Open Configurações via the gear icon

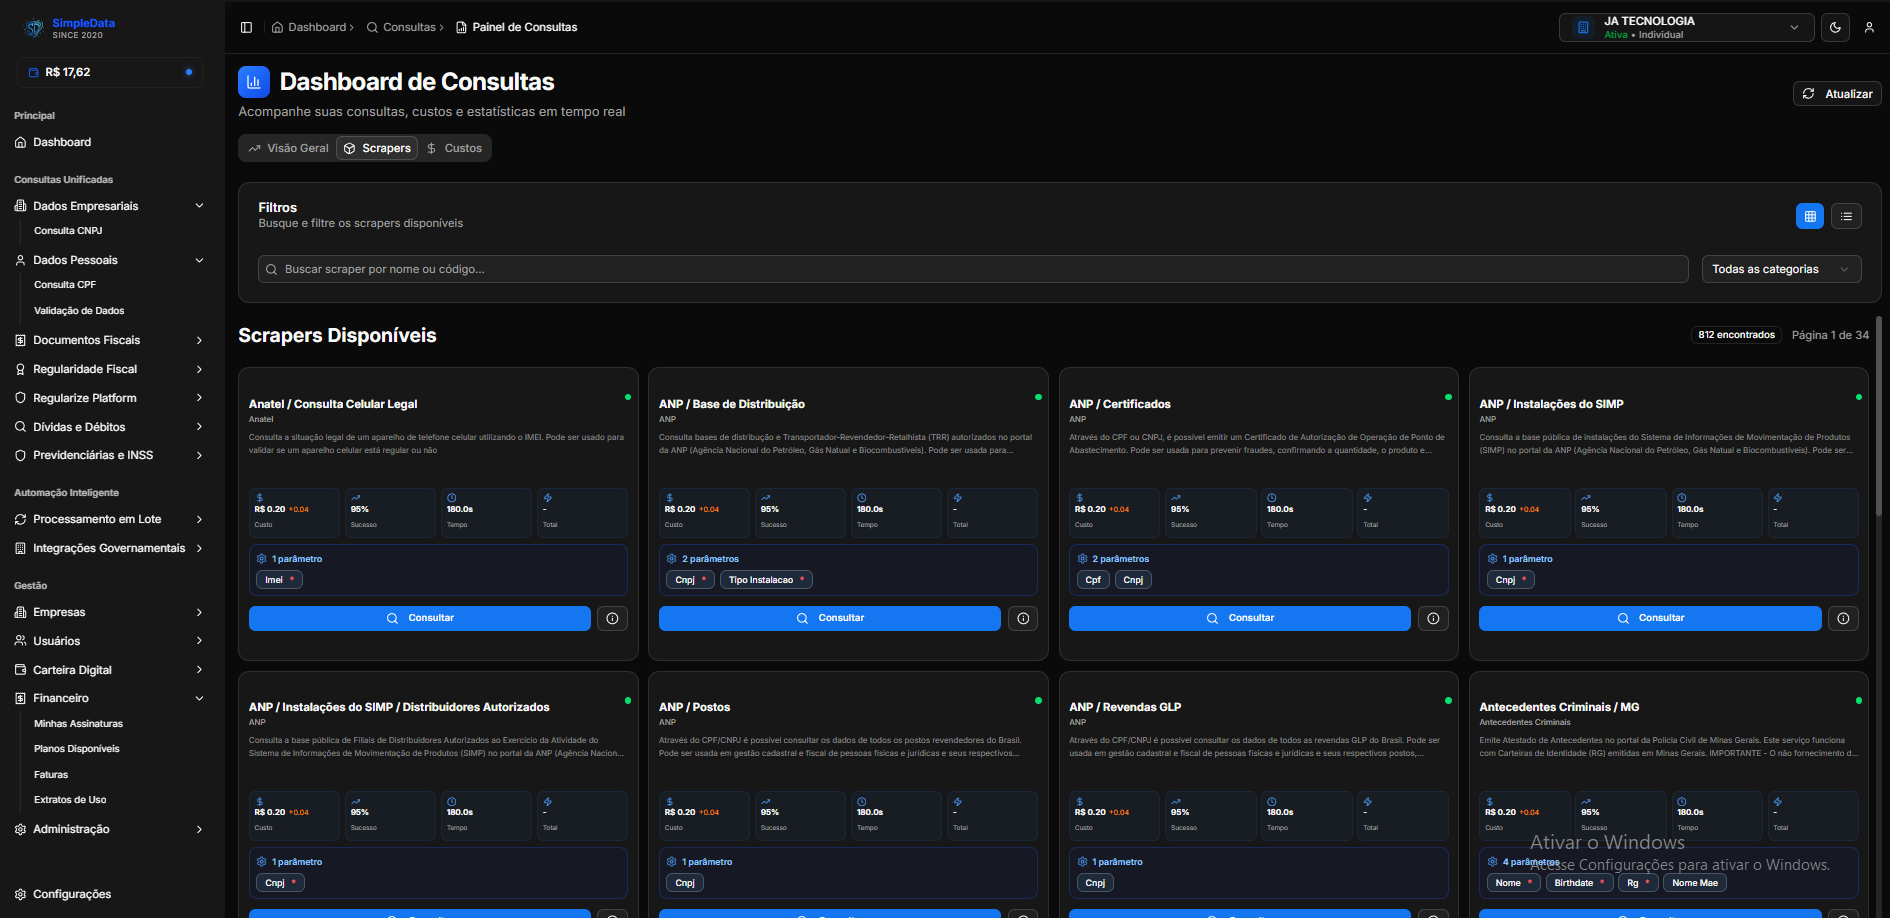pyautogui.click(x=18, y=894)
